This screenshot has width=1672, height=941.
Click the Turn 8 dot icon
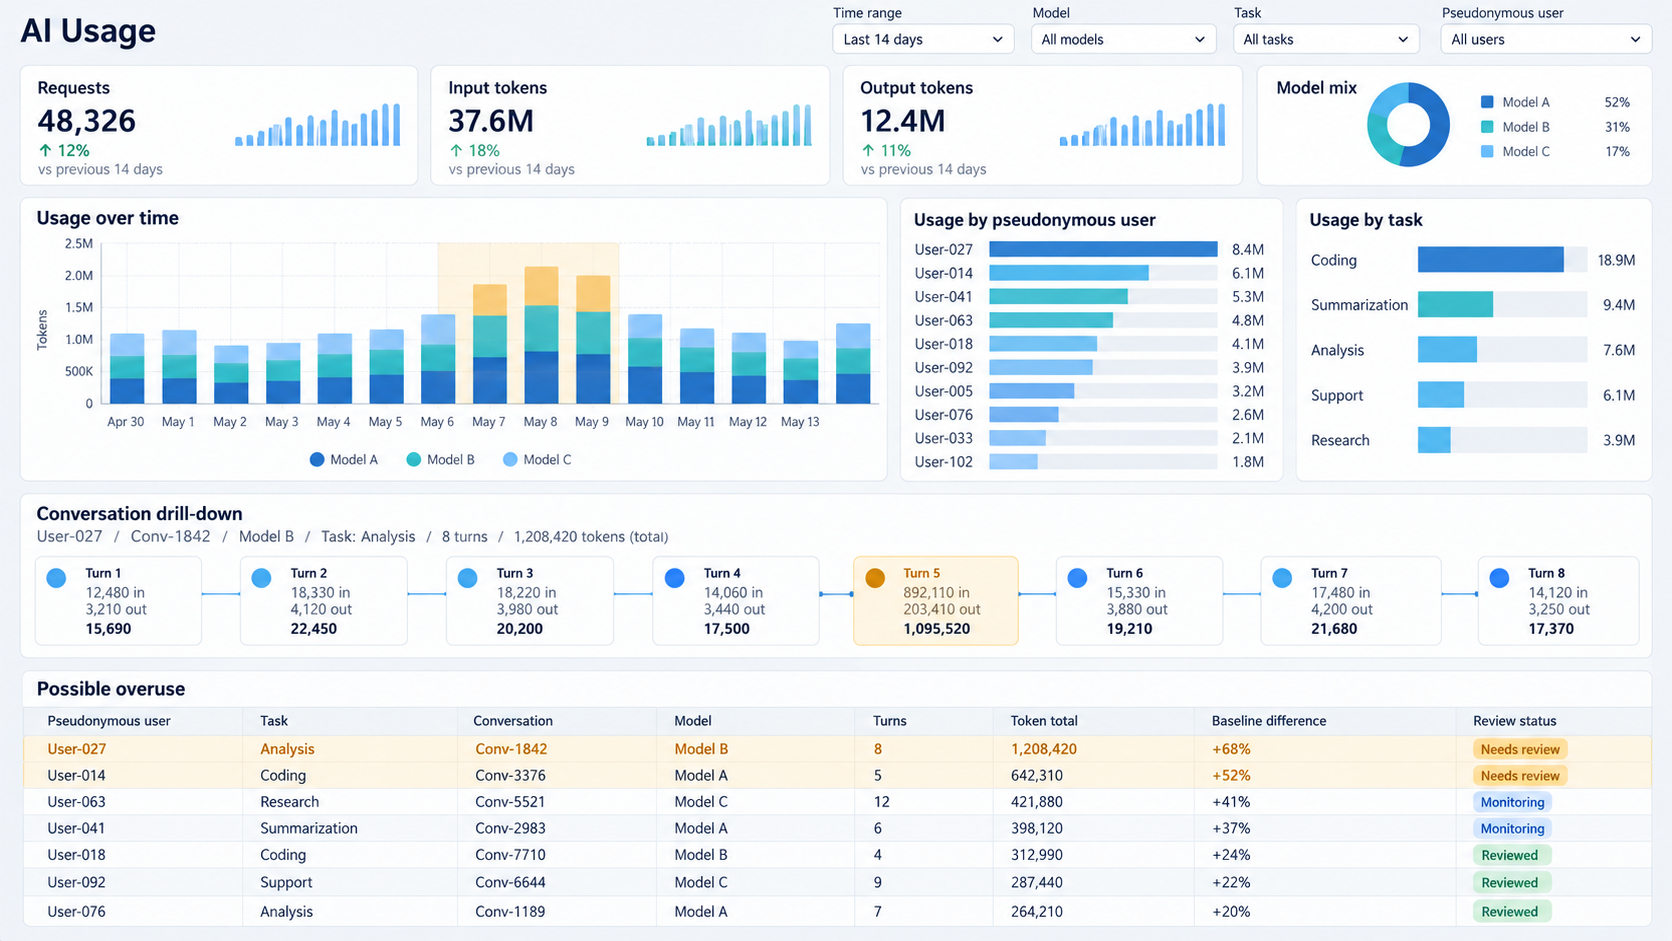click(1499, 578)
